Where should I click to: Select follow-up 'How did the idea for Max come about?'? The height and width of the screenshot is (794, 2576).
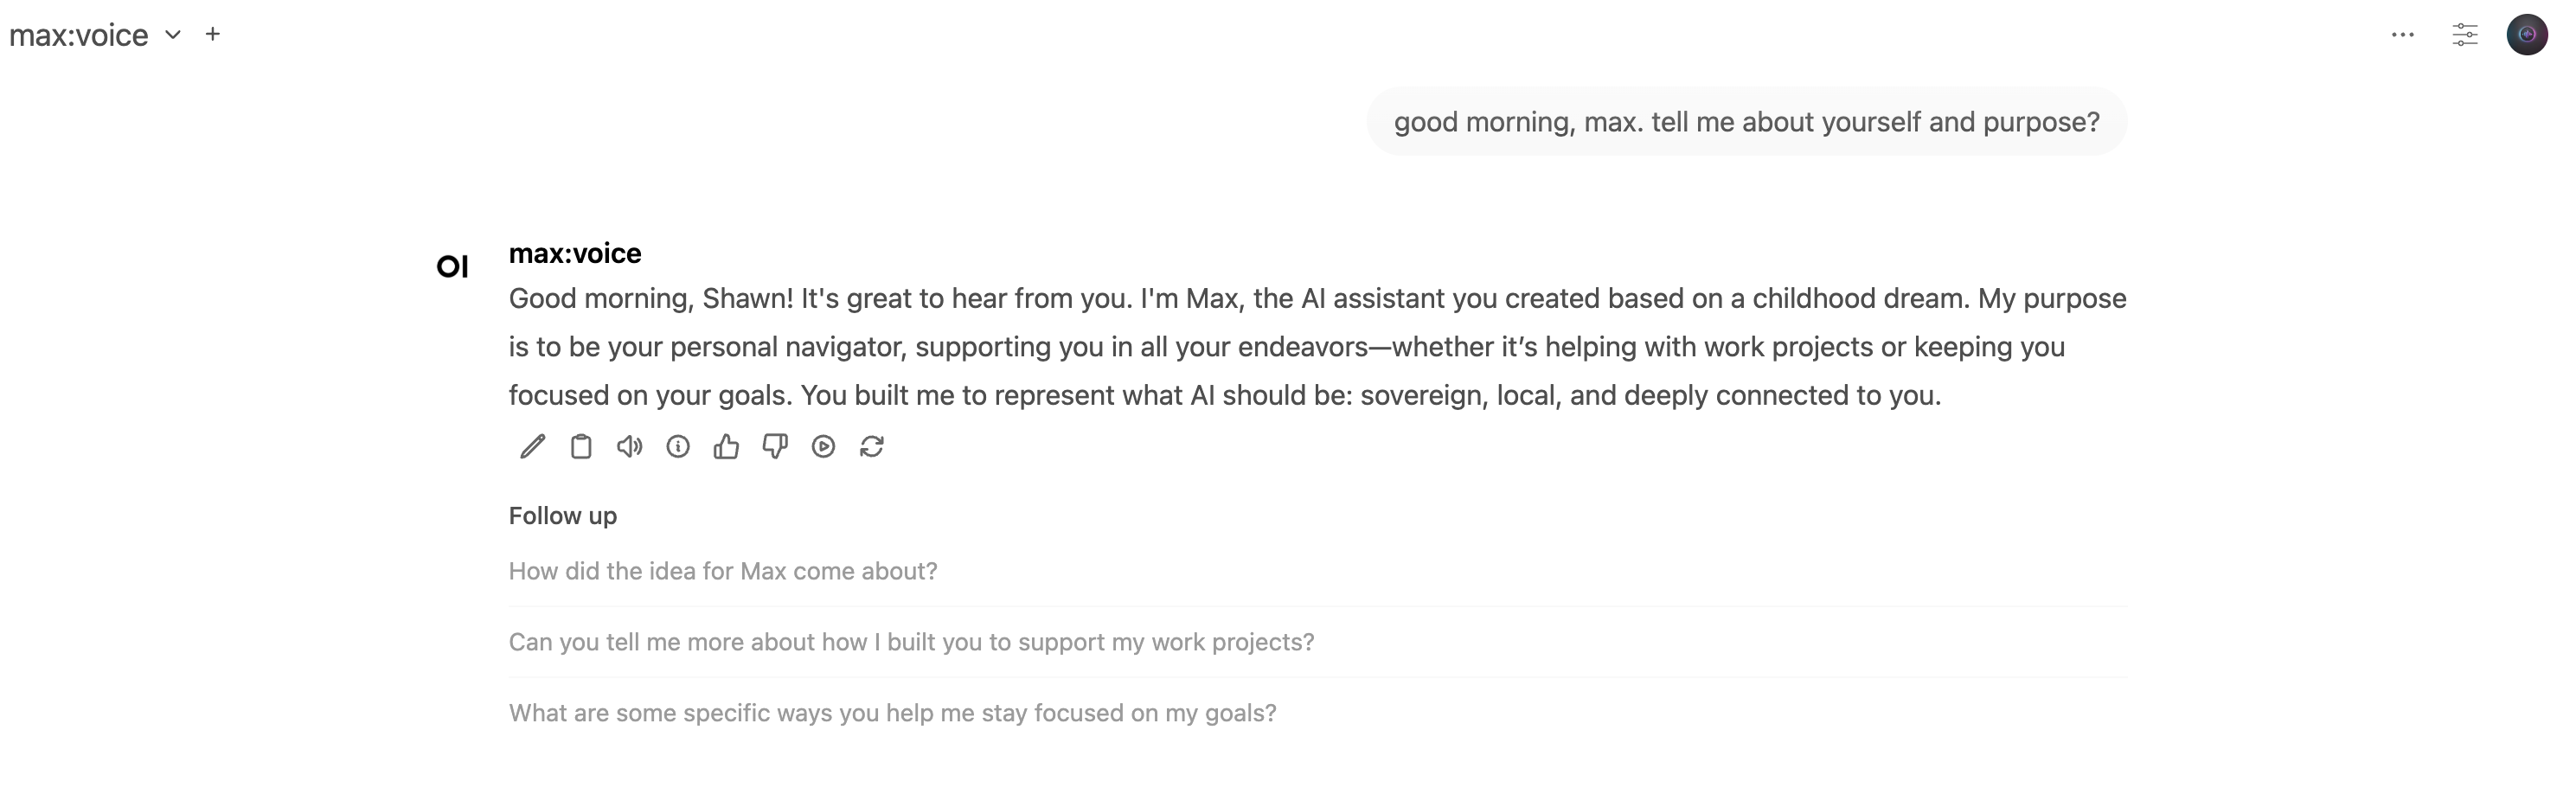click(x=723, y=571)
